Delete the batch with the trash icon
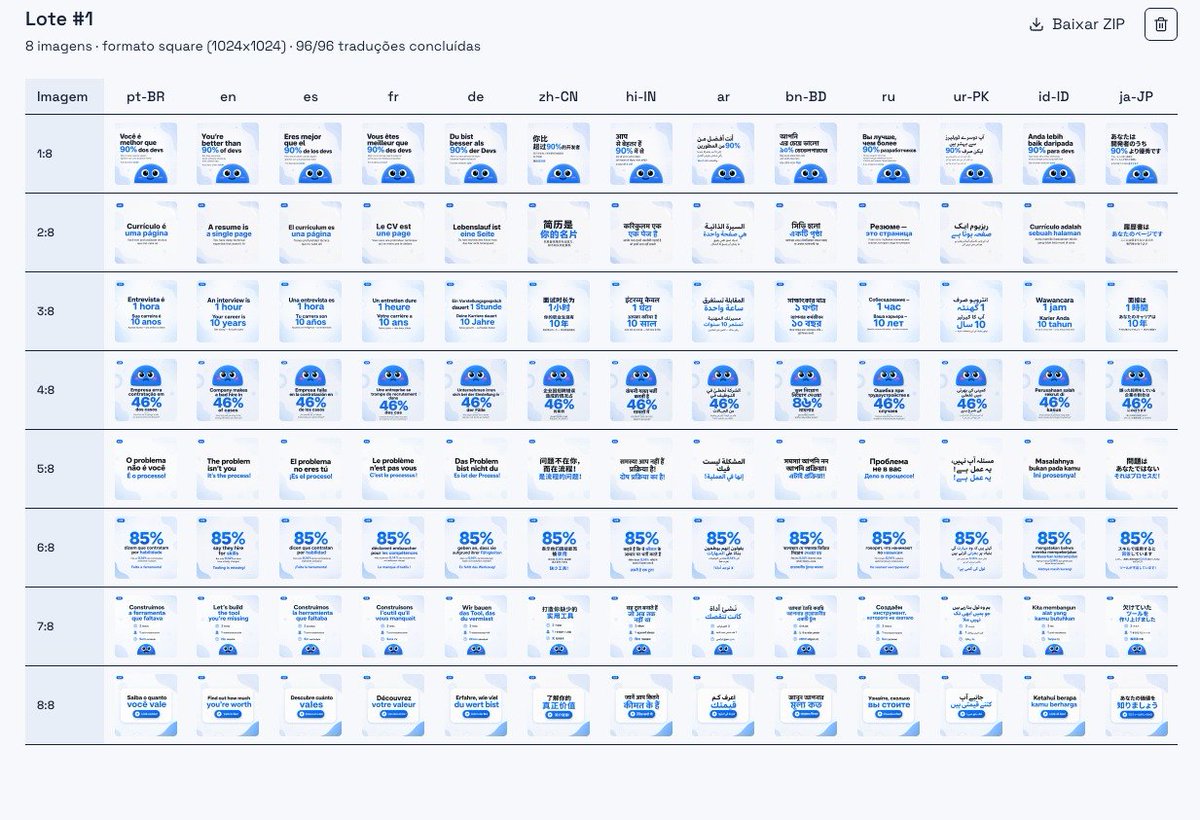 pos(1160,25)
